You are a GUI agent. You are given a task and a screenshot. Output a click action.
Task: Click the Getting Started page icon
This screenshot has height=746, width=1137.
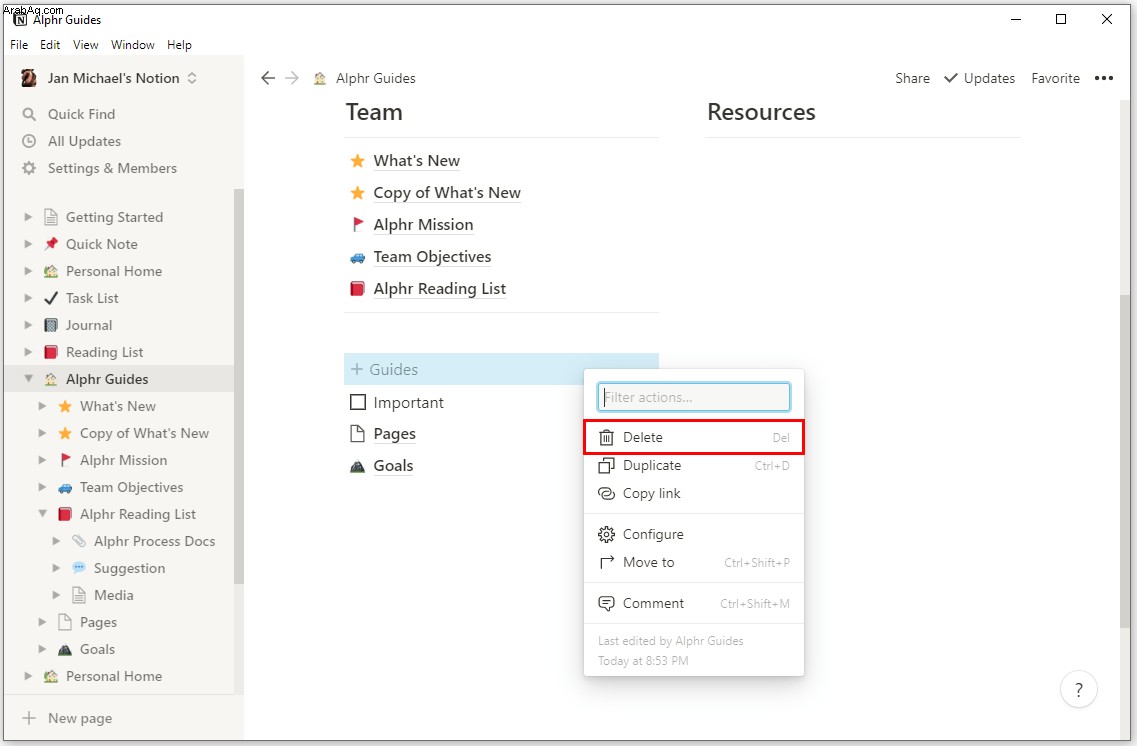tap(51, 217)
